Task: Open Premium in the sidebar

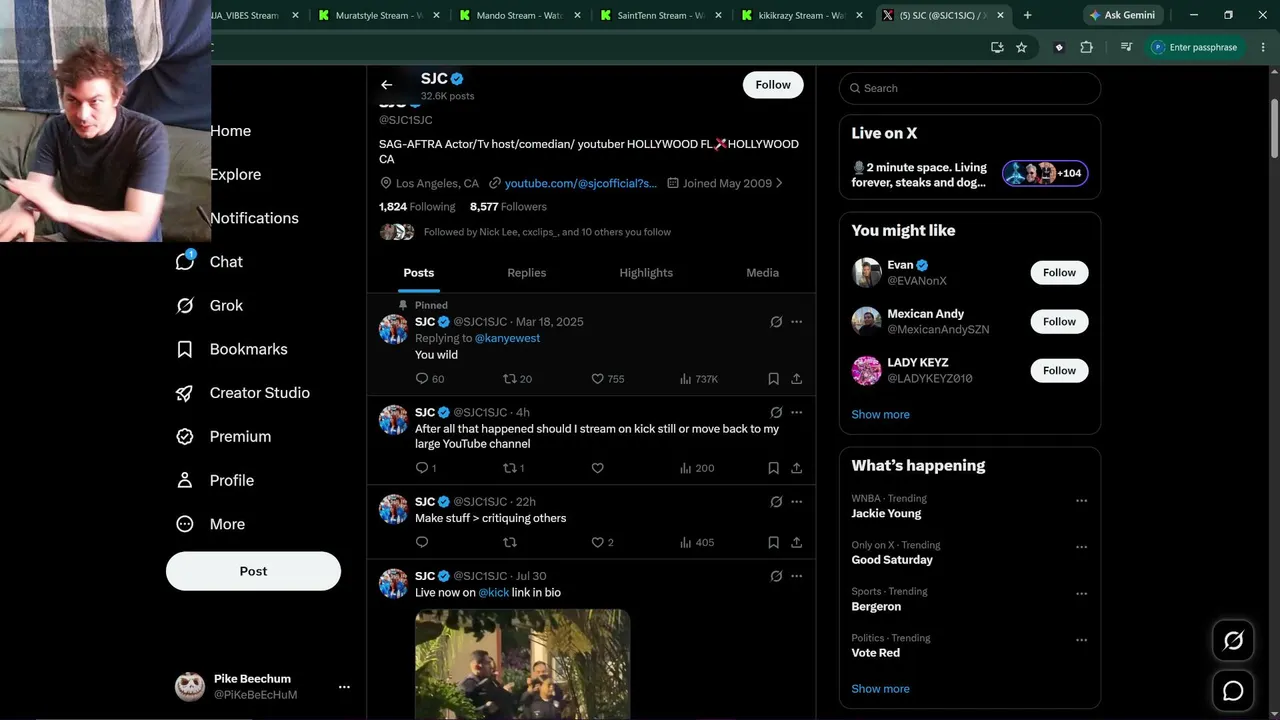Action: tap(223, 437)
